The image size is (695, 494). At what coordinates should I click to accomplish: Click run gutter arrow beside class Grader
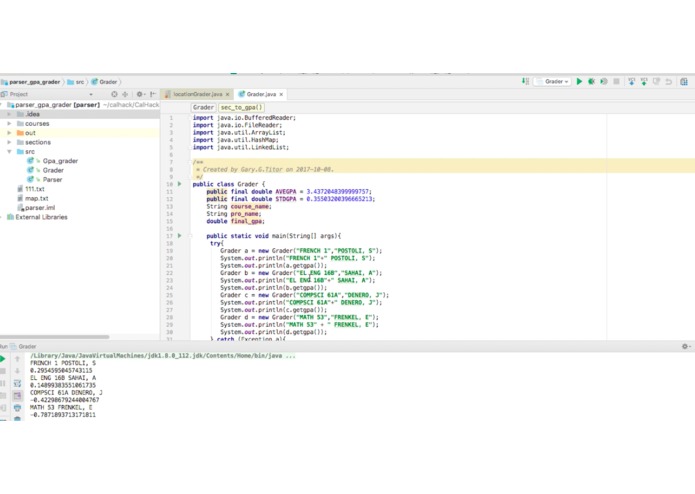[180, 184]
